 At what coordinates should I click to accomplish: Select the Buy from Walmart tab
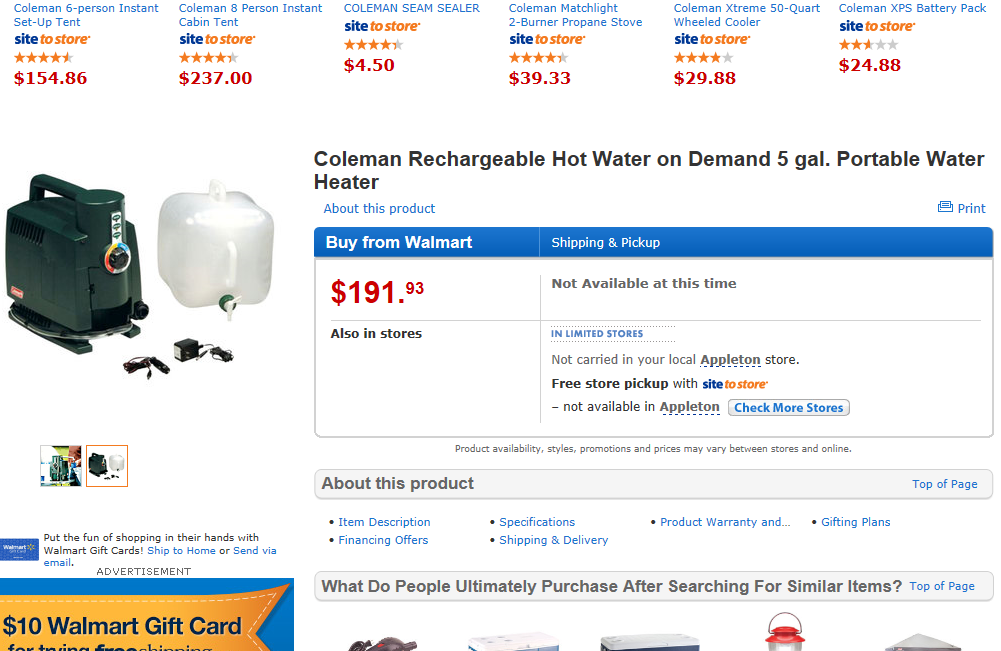pyautogui.click(x=399, y=243)
